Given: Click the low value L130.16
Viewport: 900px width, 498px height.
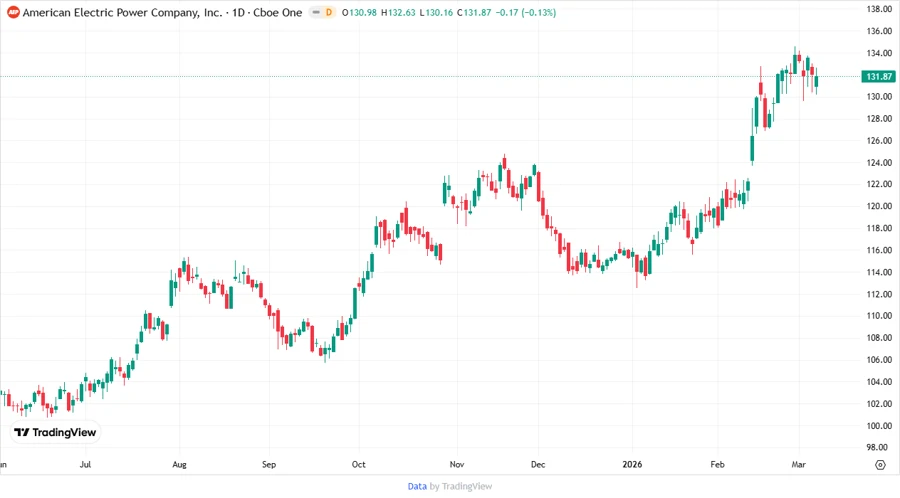Looking at the screenshot, I should tap(436, 13).
